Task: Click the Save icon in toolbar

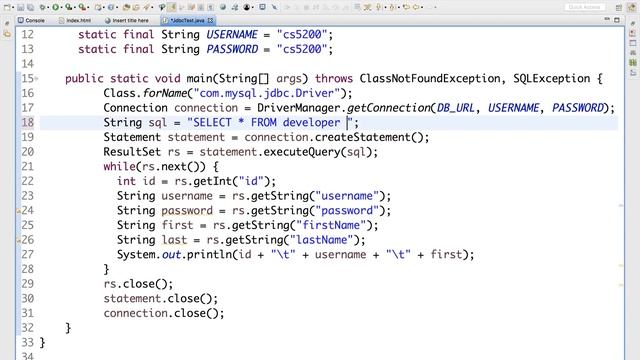Action: coord(20,7)
